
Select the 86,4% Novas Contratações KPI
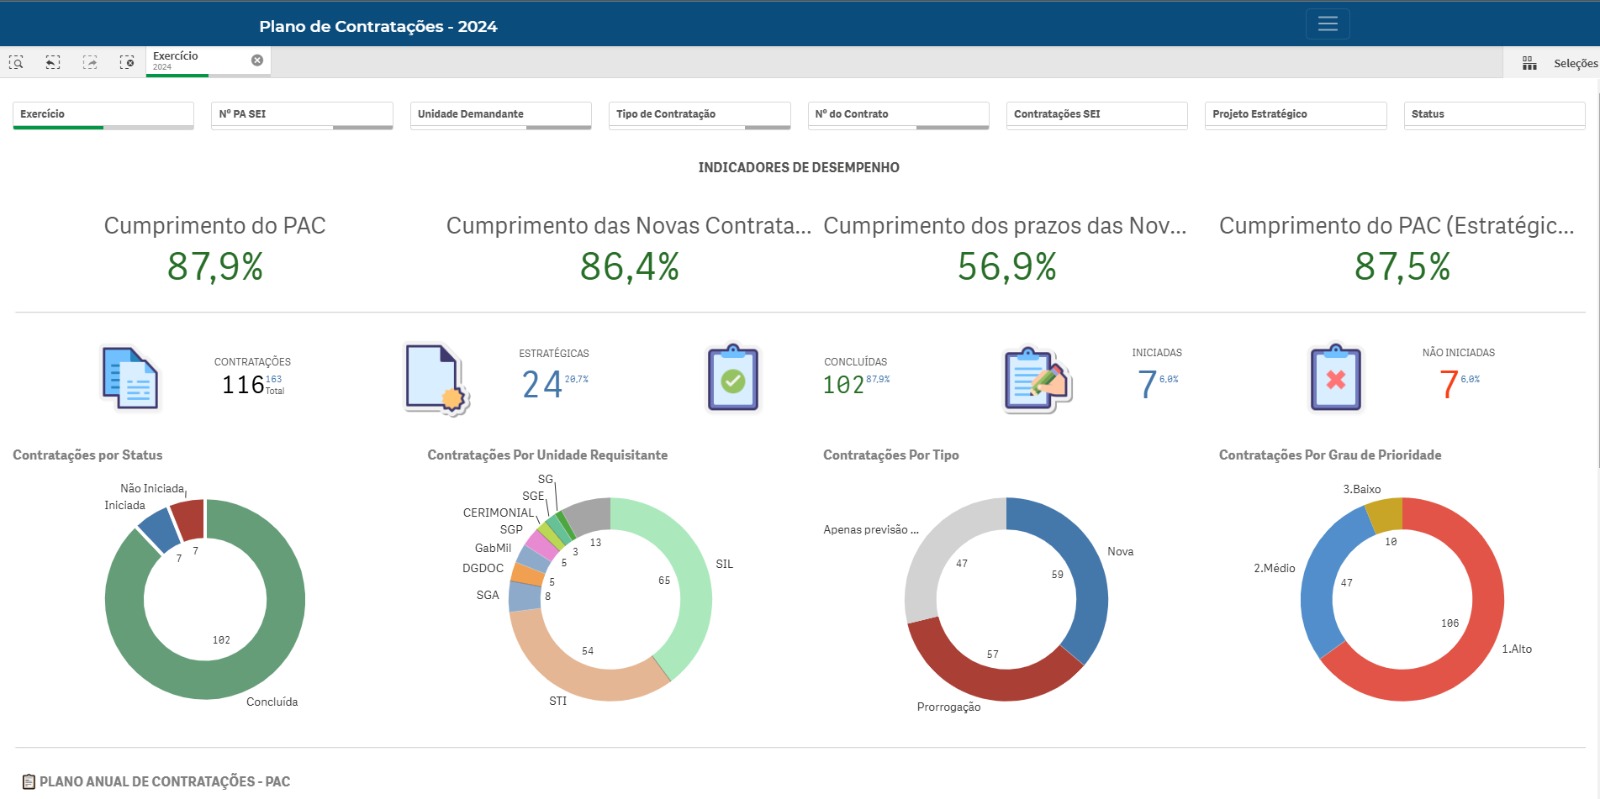tap(630, 266)
